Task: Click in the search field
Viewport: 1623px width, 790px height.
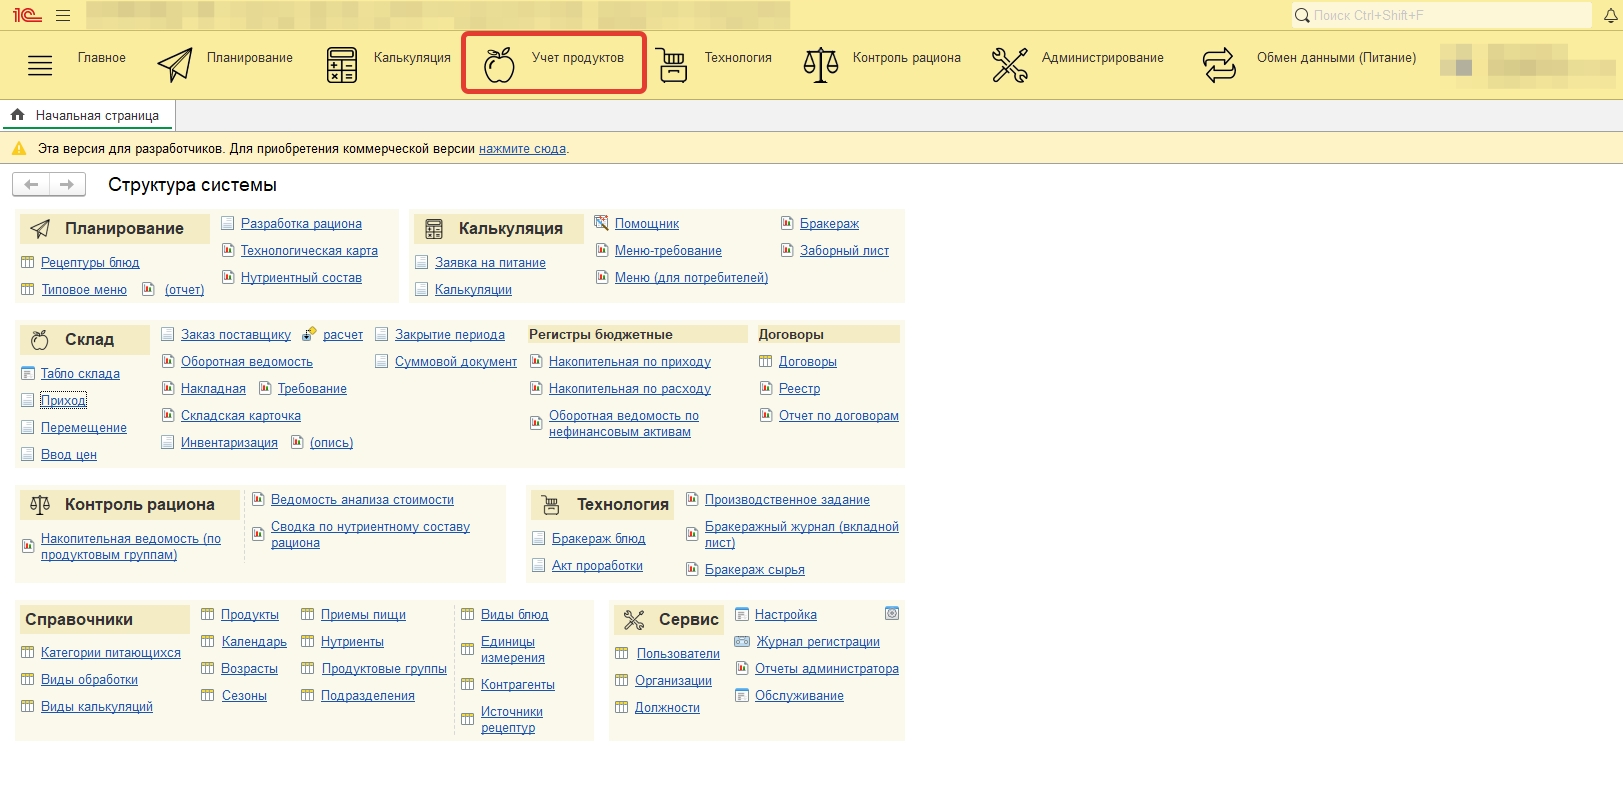Action: 1440,15
